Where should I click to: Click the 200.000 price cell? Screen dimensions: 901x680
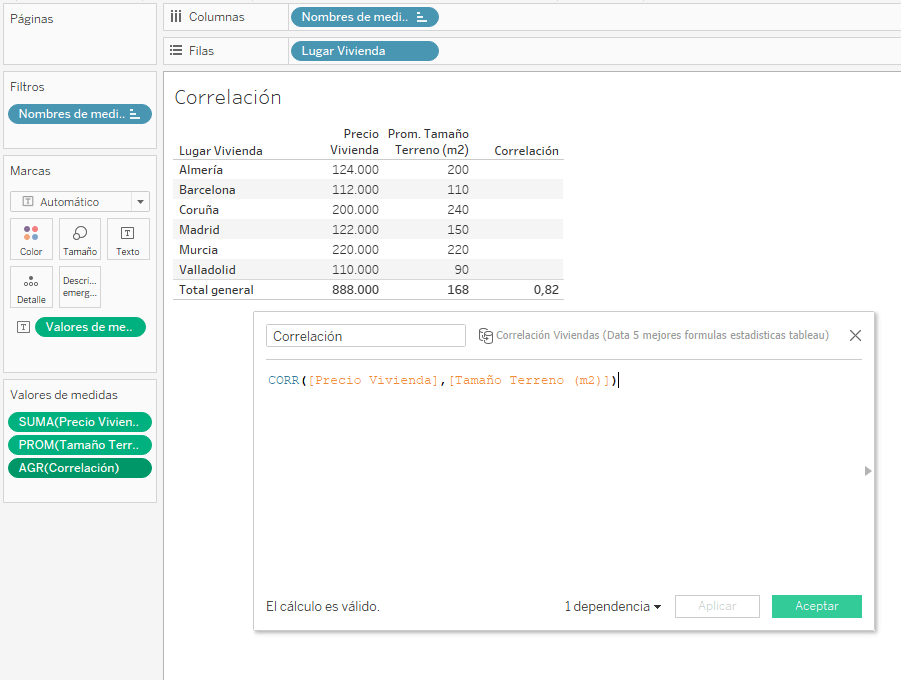point(355,210)
